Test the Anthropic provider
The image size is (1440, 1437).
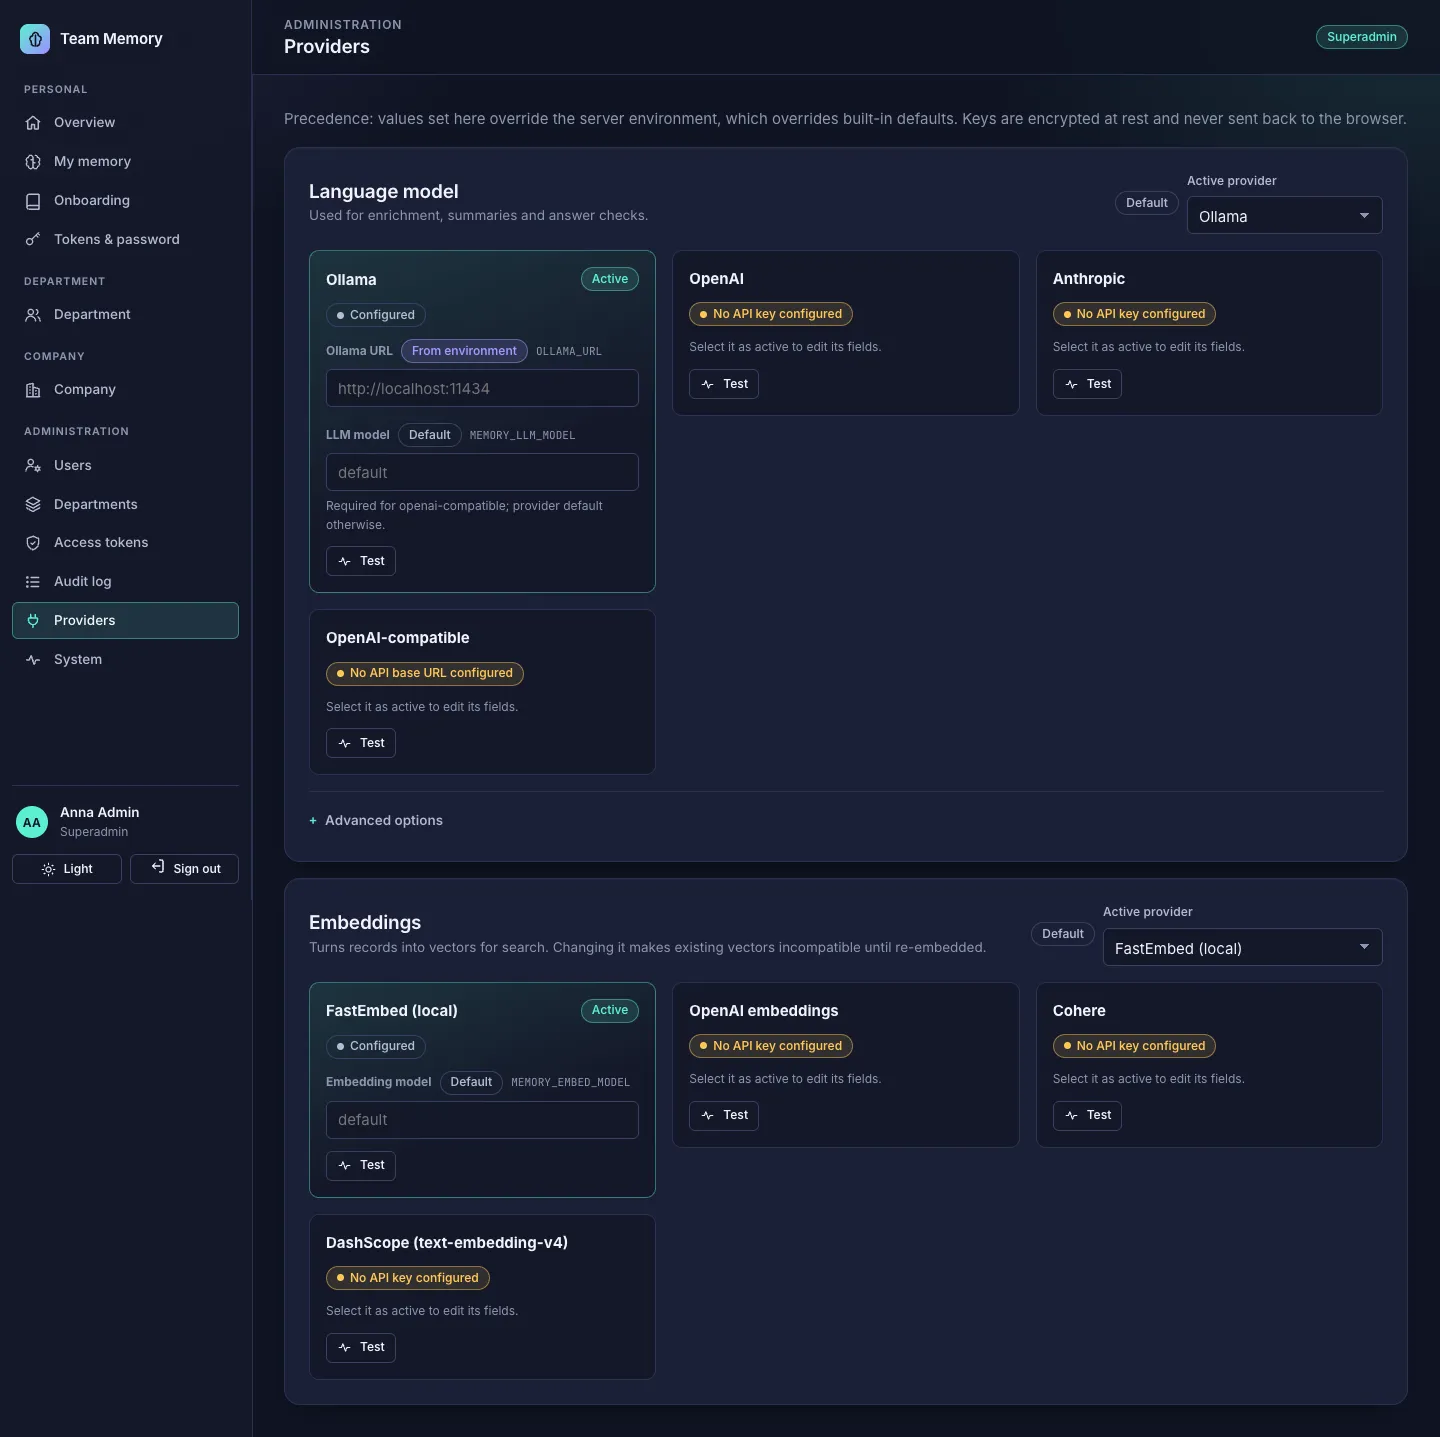click(x=1087, y=384)
